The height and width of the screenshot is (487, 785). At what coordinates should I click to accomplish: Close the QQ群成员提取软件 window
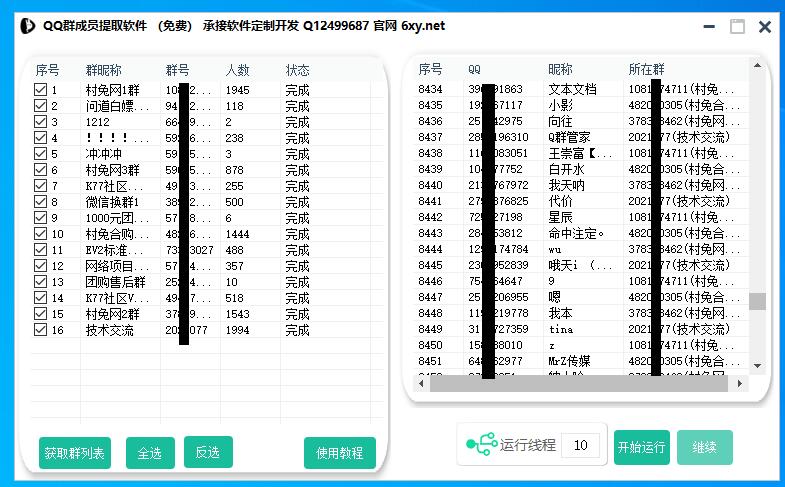pos(764,26)
